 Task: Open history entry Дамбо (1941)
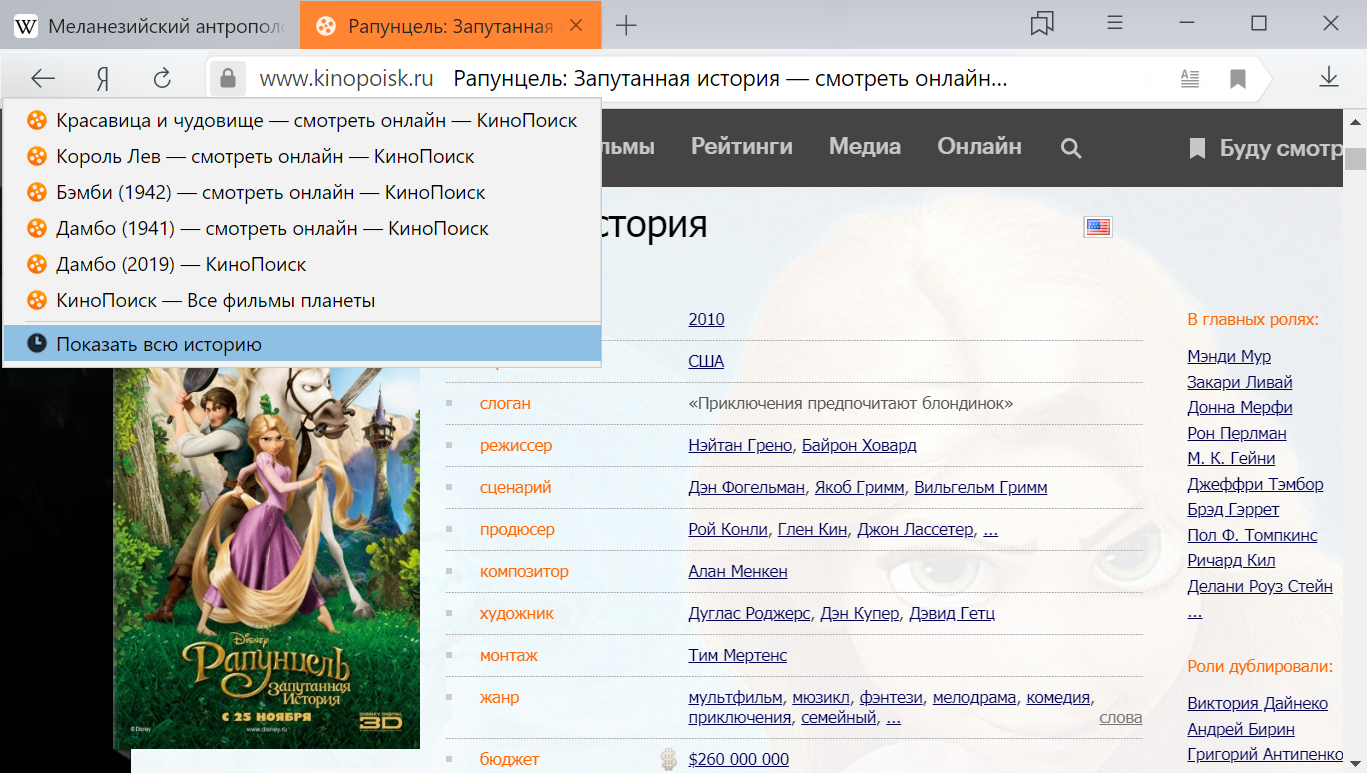click(x=302, y=229)
